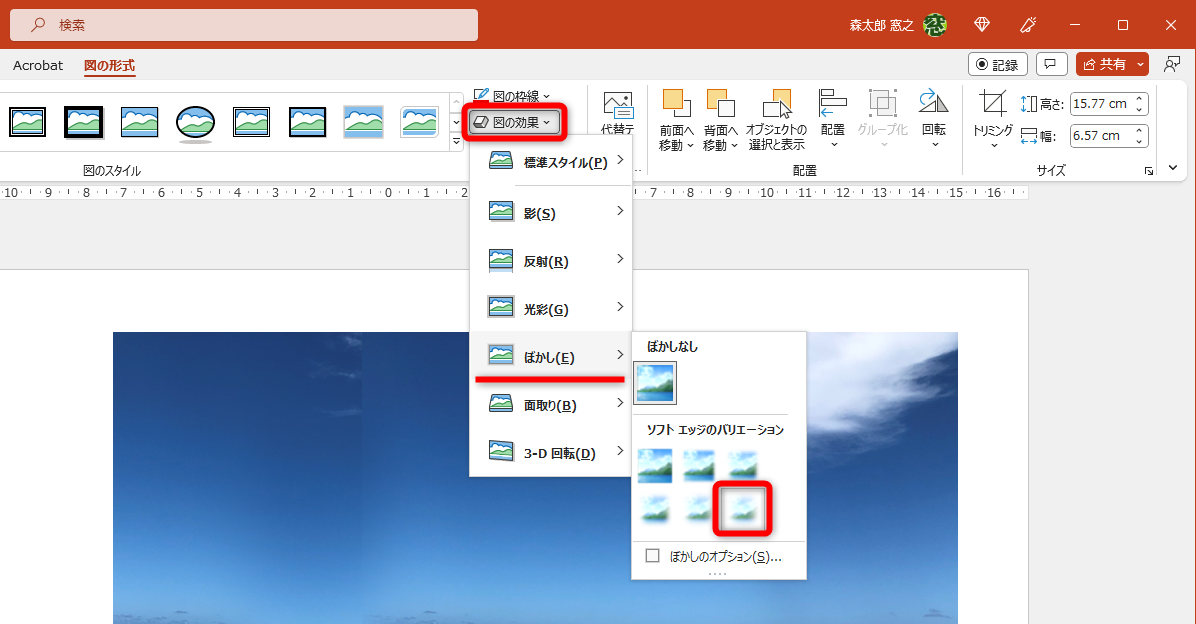The height and width of the screenshot is (624, 1196).
Task: Open 光彩(G) submenu
Action: 551,308
